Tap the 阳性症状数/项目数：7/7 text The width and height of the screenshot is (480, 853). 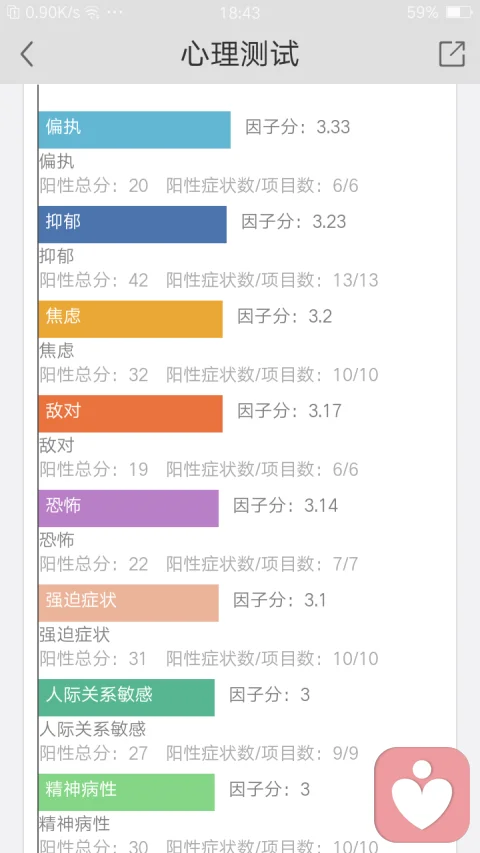click(262, 564)
